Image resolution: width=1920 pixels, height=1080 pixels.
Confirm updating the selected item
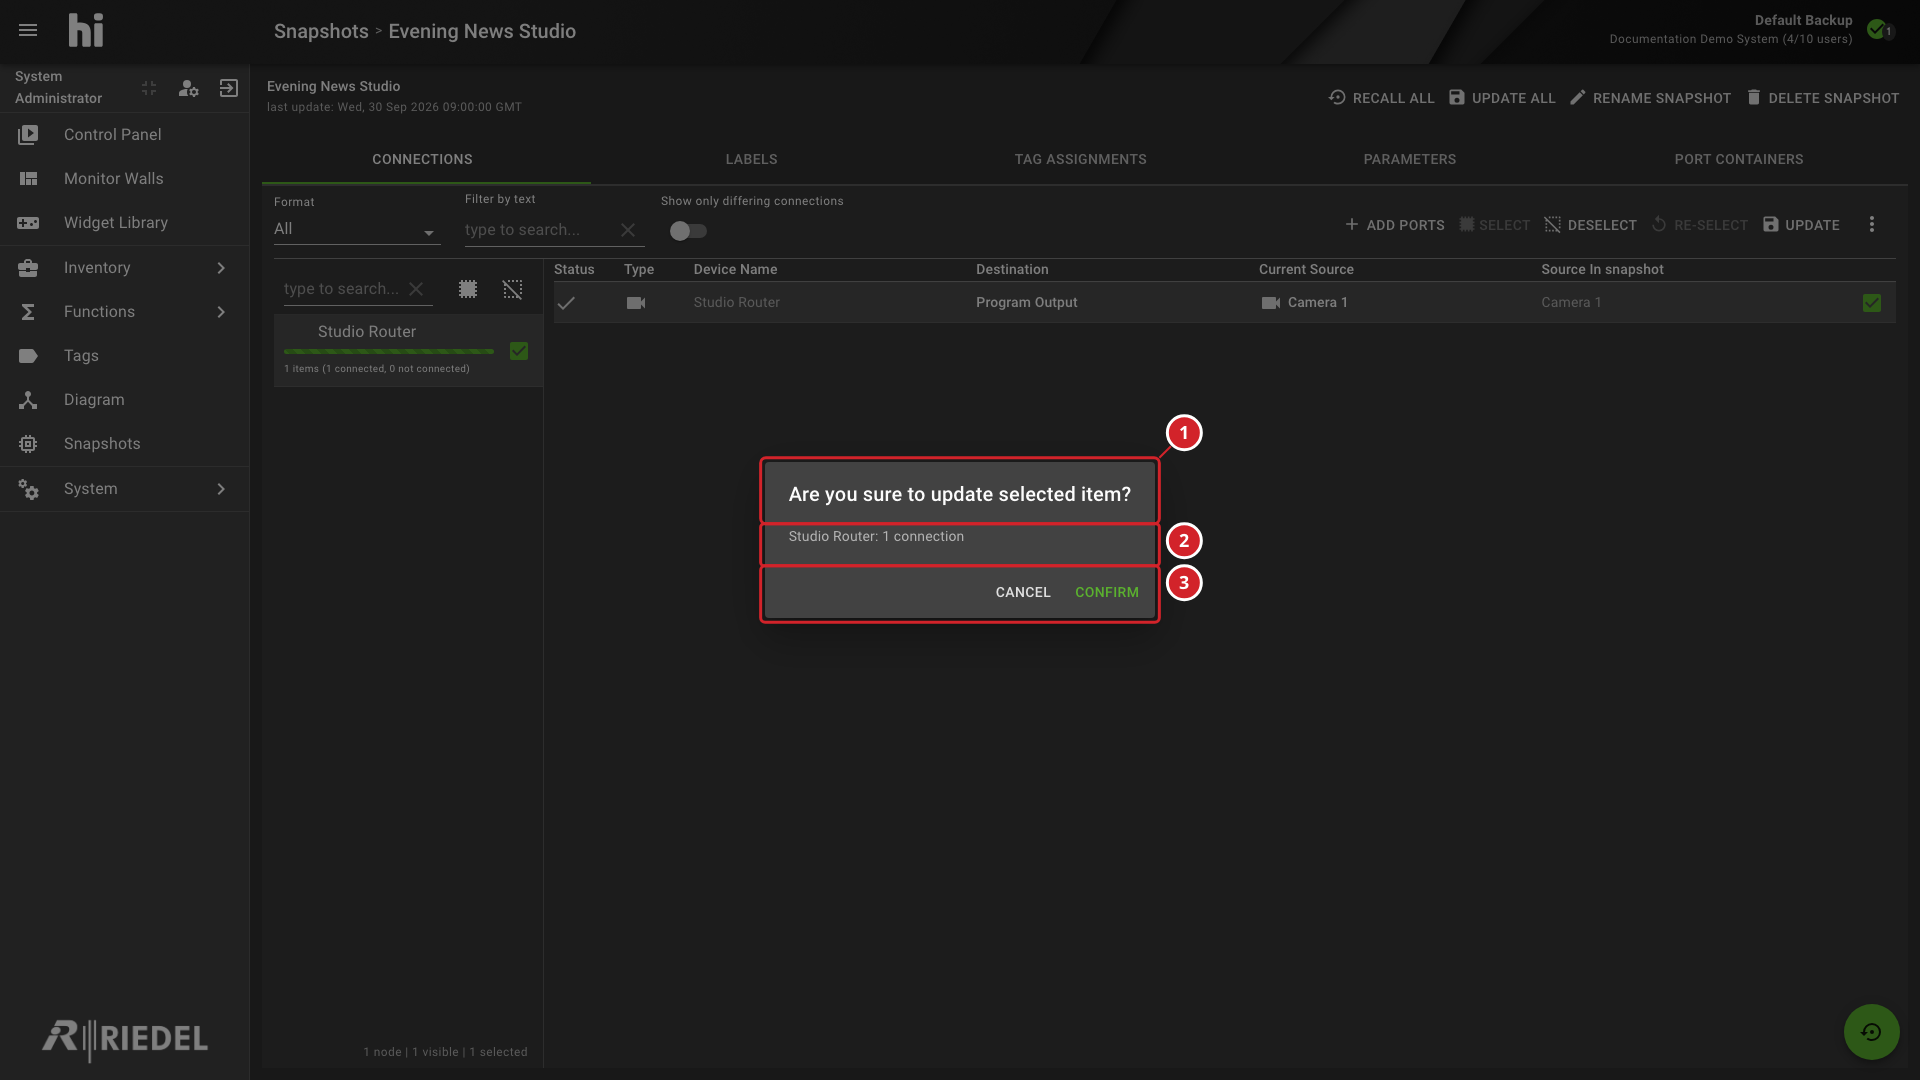[x=1107, y=592]
